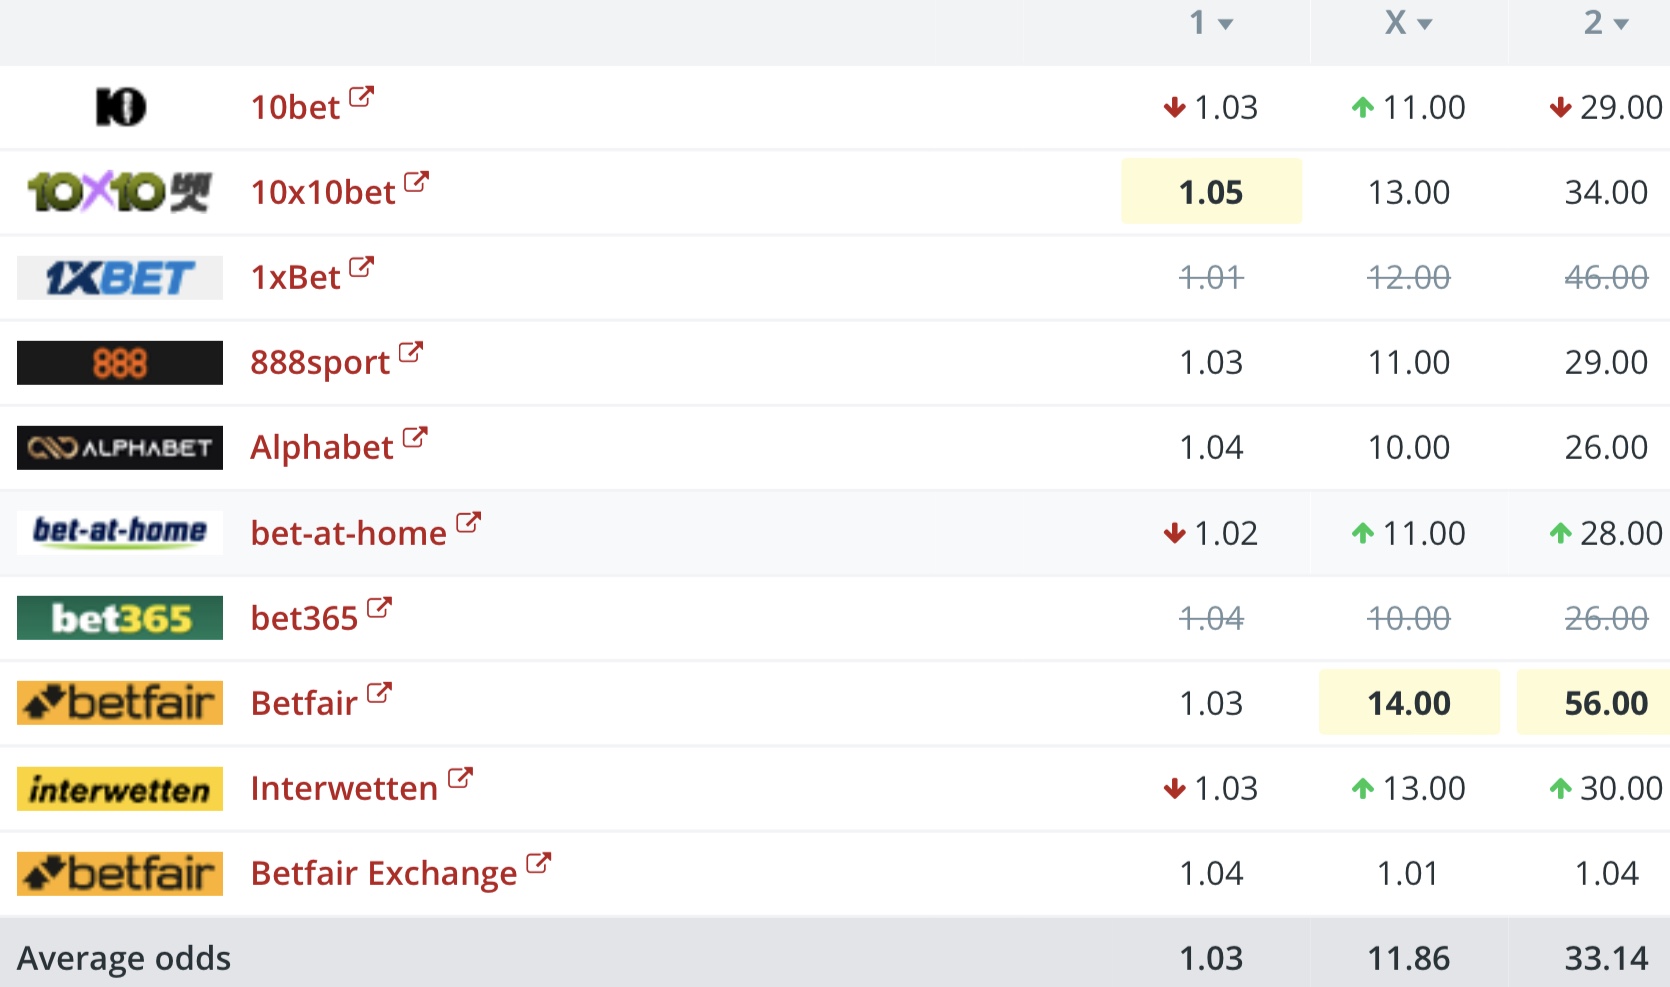
Task: Click external link icon beside 10bet
Action: pos(361,97)
